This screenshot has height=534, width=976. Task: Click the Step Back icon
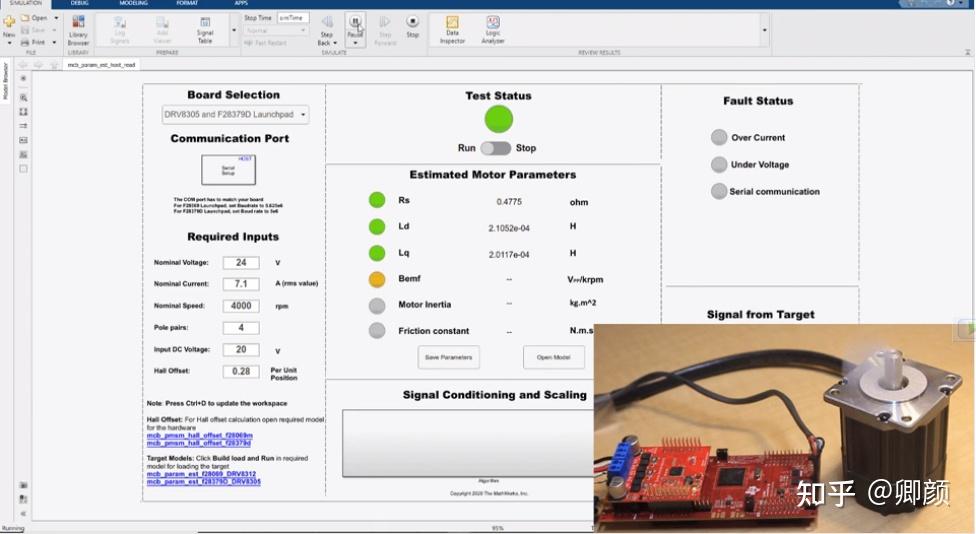click(x=327, y=23)
